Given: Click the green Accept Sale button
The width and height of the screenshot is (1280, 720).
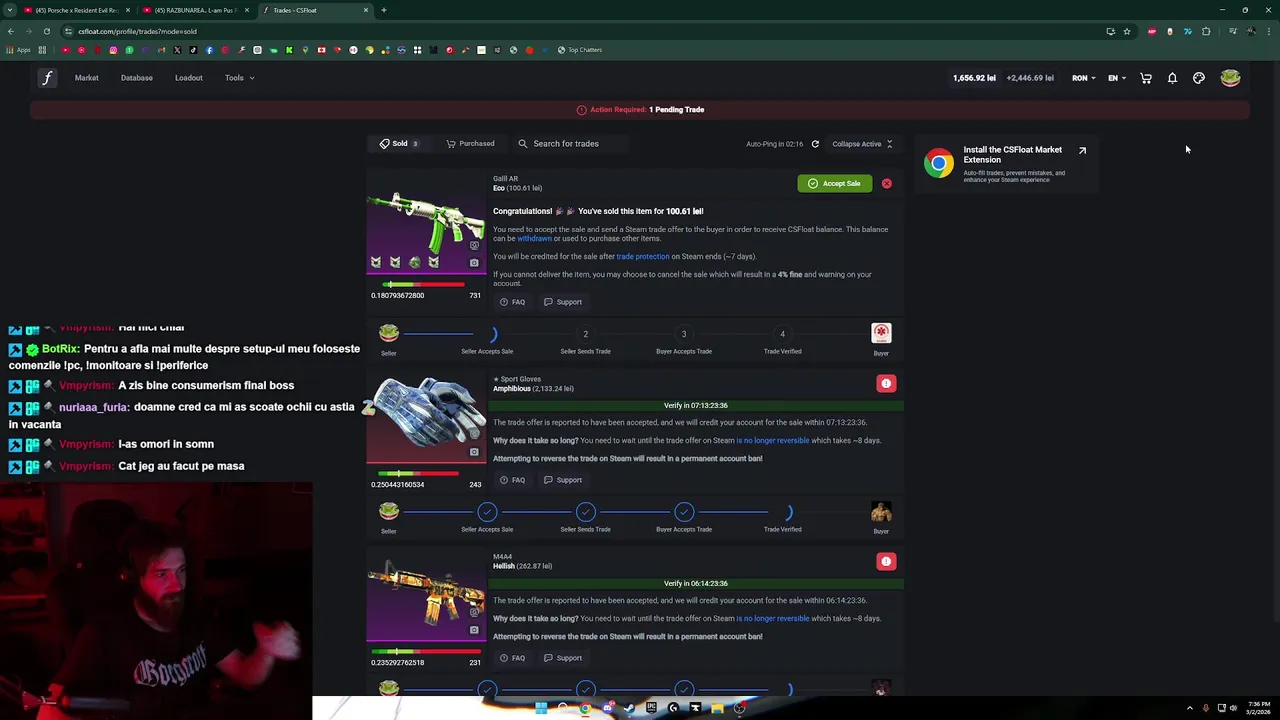Looking at the screenshot, I should pos(834,184).
